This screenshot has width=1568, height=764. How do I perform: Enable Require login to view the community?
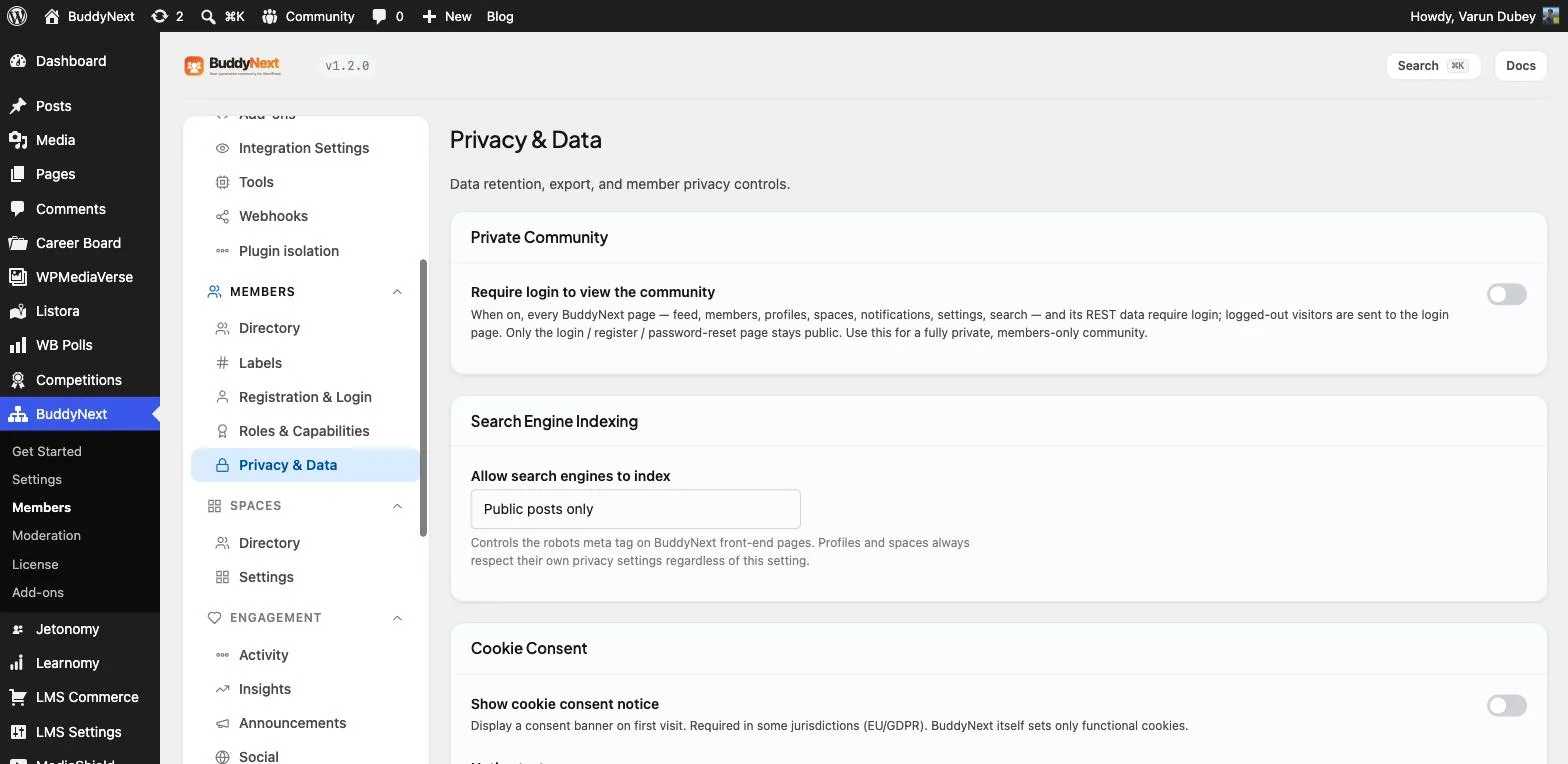pyautogui.click(x=1506, y=294)
